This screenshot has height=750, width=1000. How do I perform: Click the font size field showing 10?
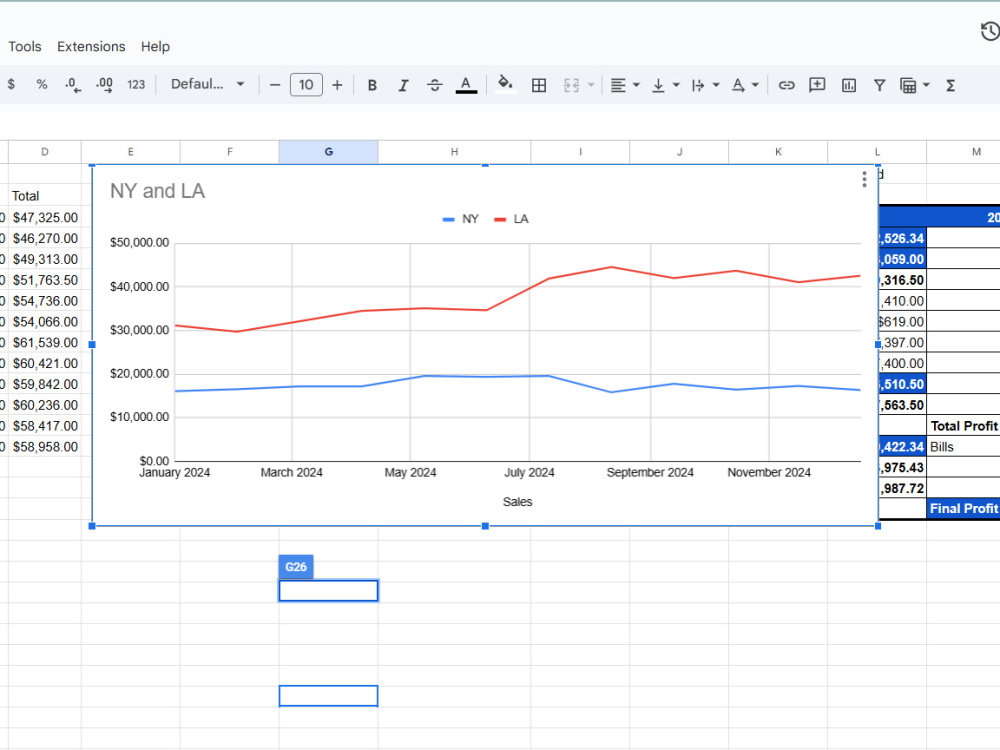point(306,85)
